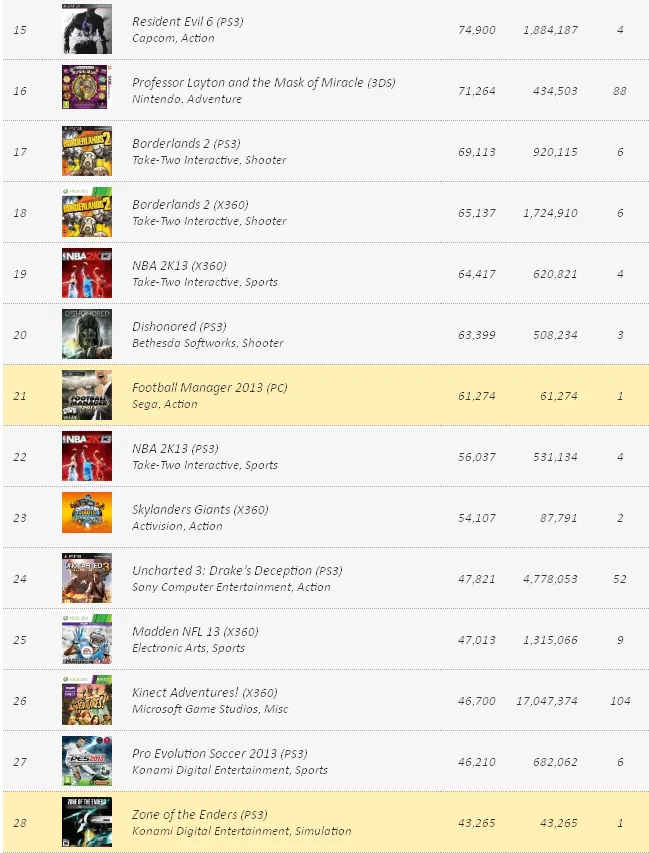Click the Football Manager 2013 cover thumbnail
Viewport: 649px width, 853px height.
86,395
